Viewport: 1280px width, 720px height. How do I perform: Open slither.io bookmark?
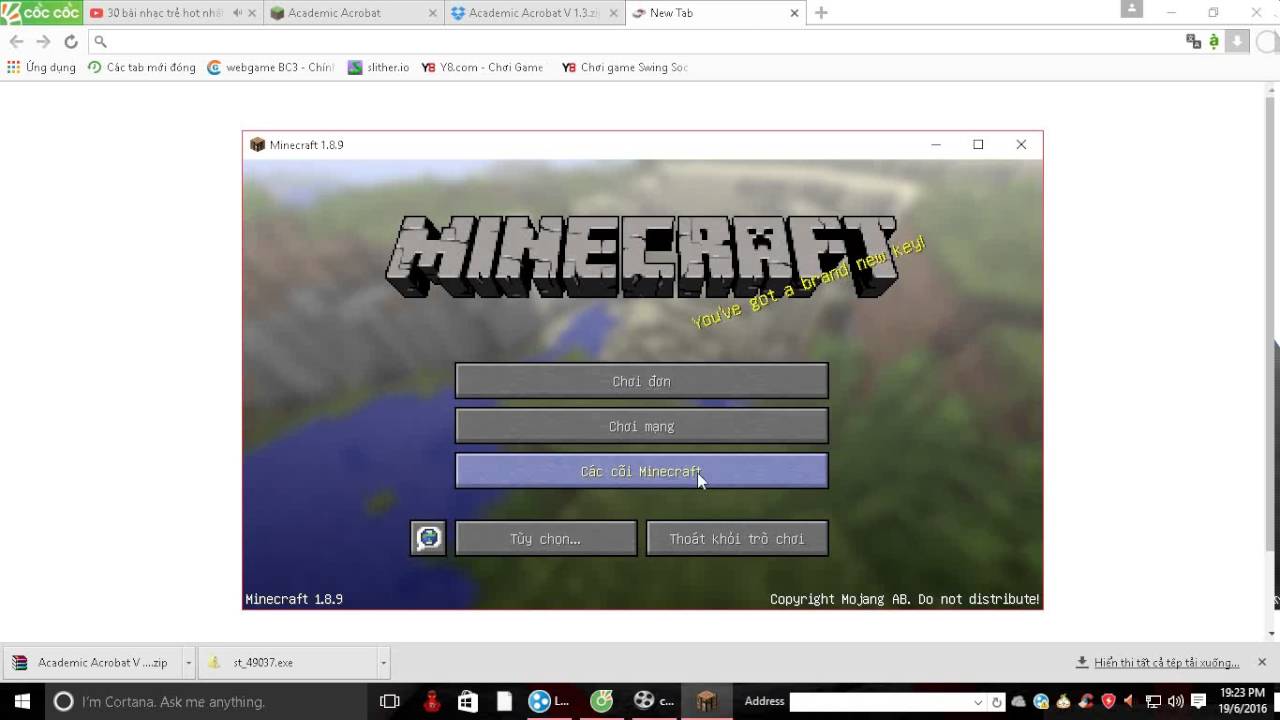(x=379, y=67)
